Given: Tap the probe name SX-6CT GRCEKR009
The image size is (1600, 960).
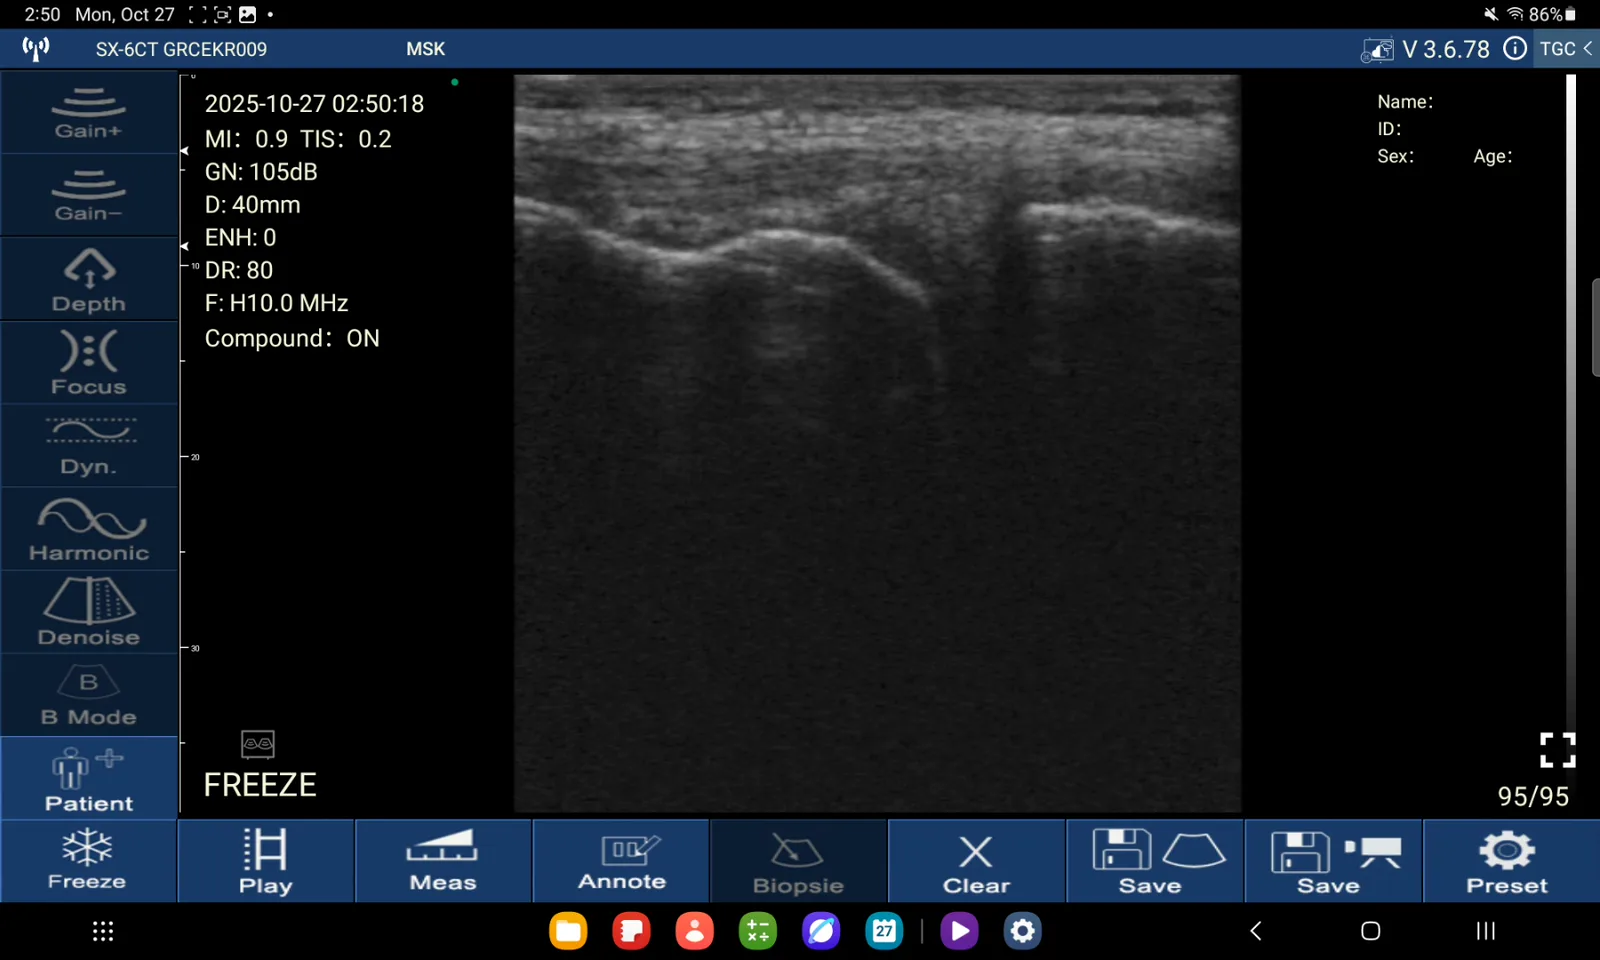Looking at the screenshot, I should click(181, 49).
